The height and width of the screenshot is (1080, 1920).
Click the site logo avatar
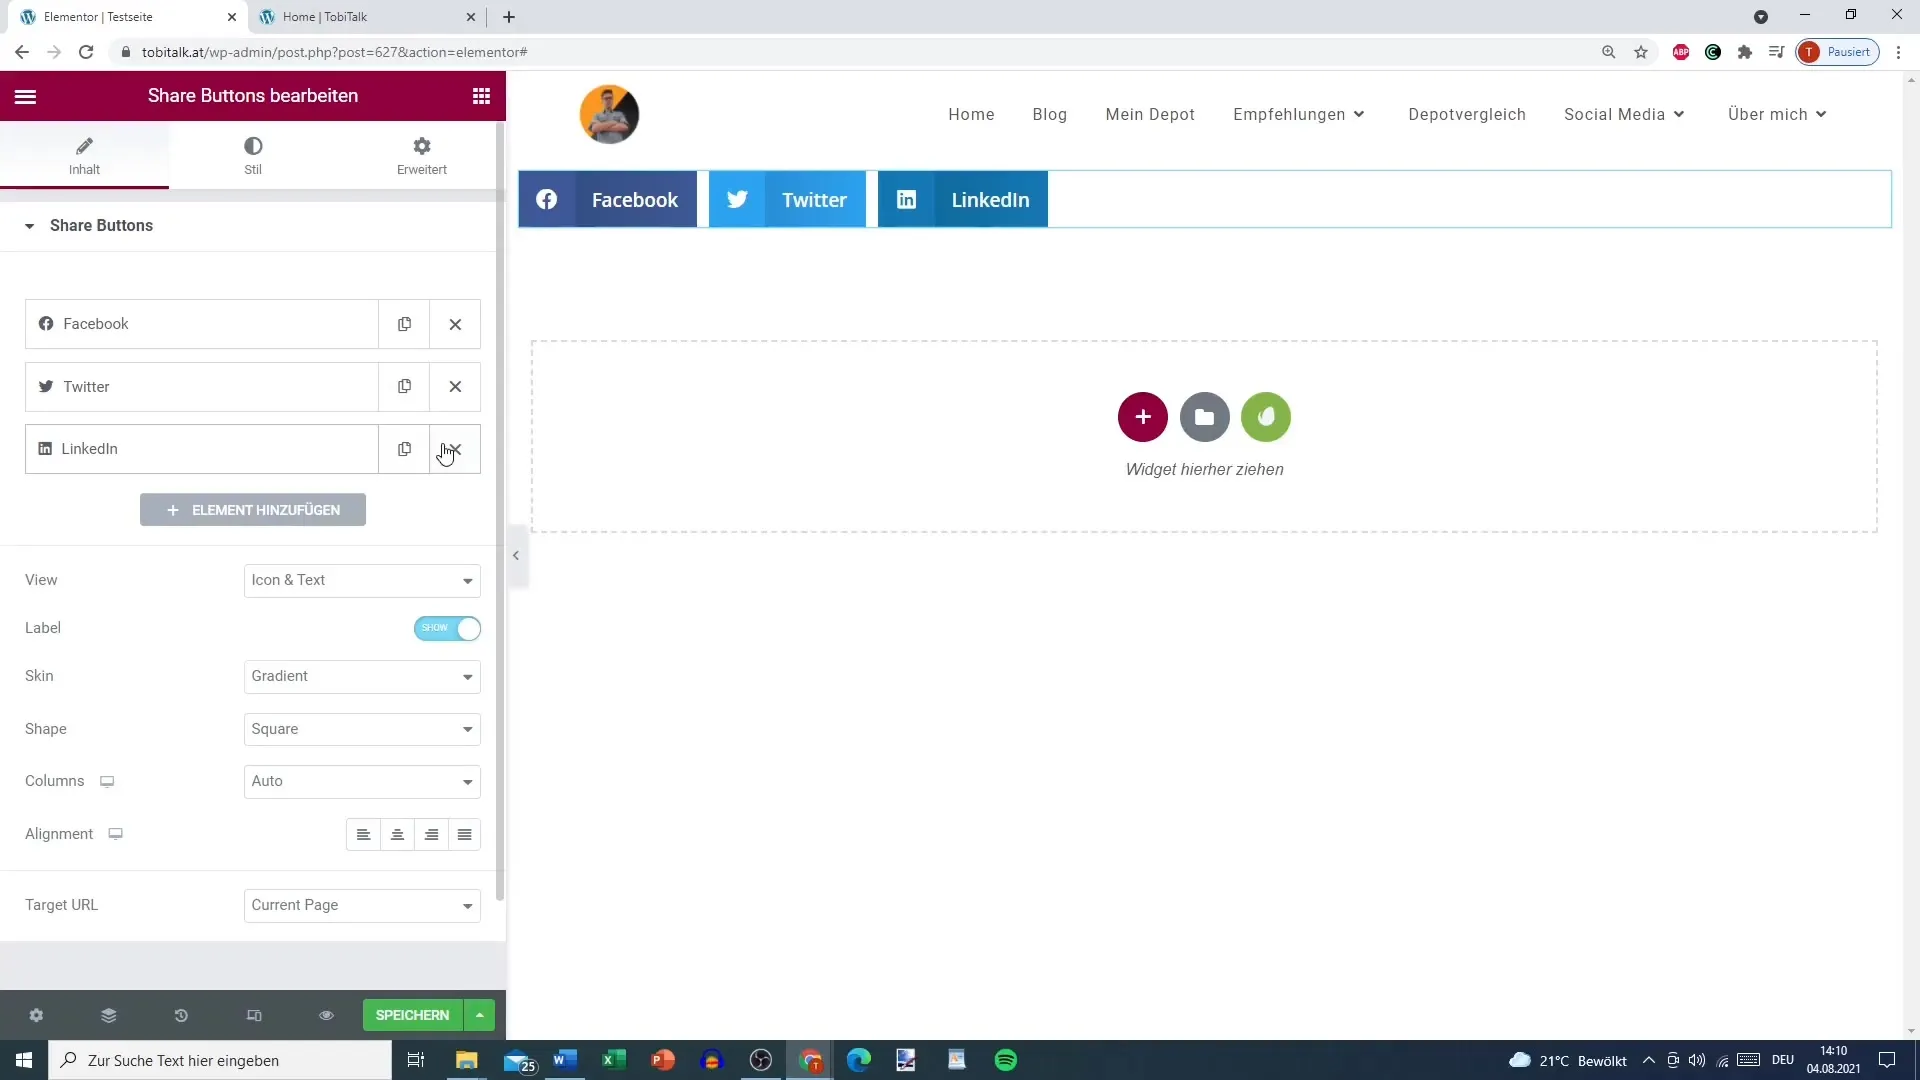pyautogui.click(x=609, y=115)
